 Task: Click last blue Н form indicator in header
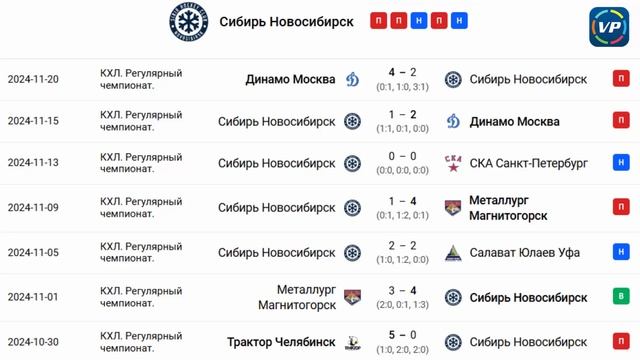click(x=459, y=20)
